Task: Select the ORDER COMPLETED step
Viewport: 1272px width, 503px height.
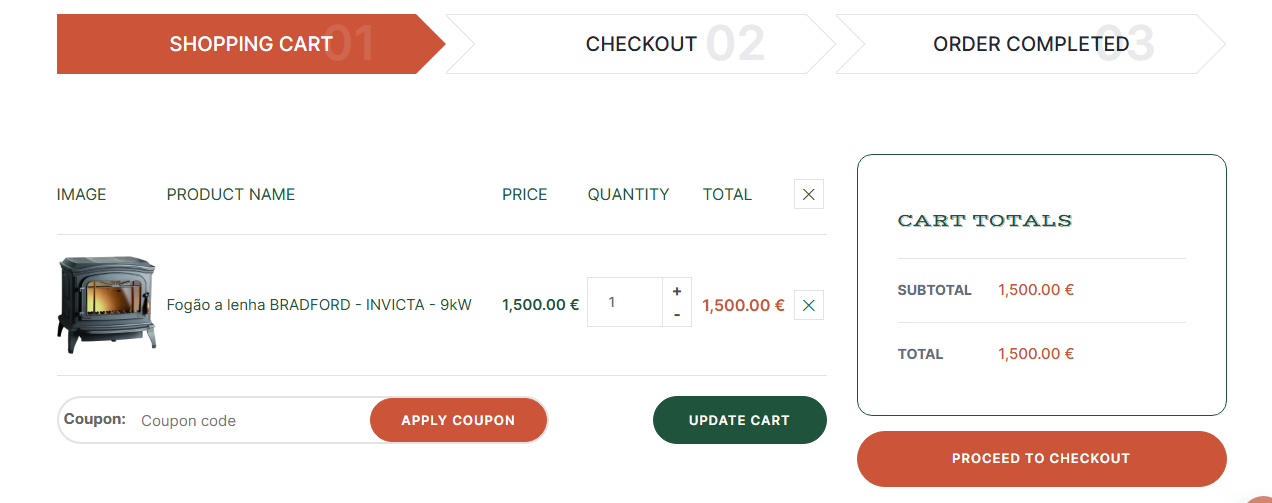Action: pos(1031,44)
